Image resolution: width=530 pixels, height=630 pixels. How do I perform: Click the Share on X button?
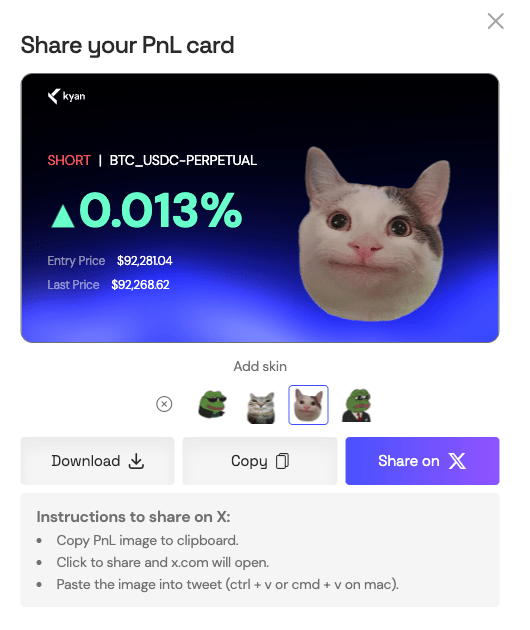click(x=422, y=461)
